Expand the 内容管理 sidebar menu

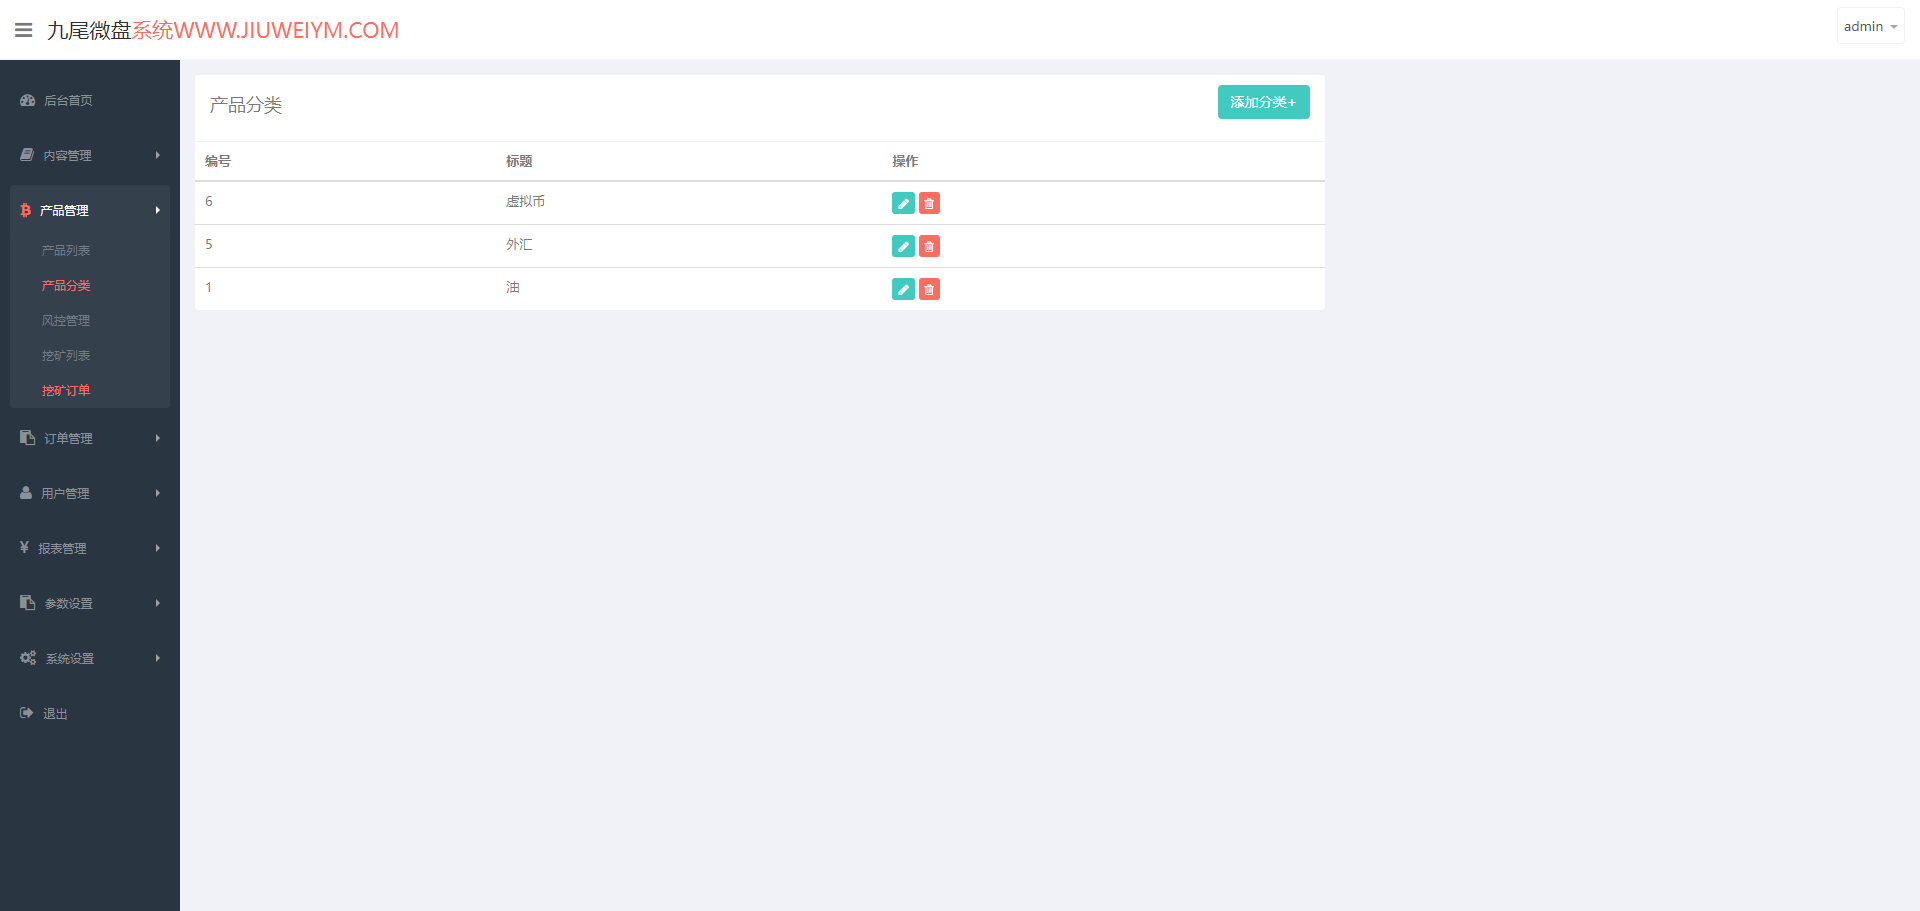click(x=90, y=155)
